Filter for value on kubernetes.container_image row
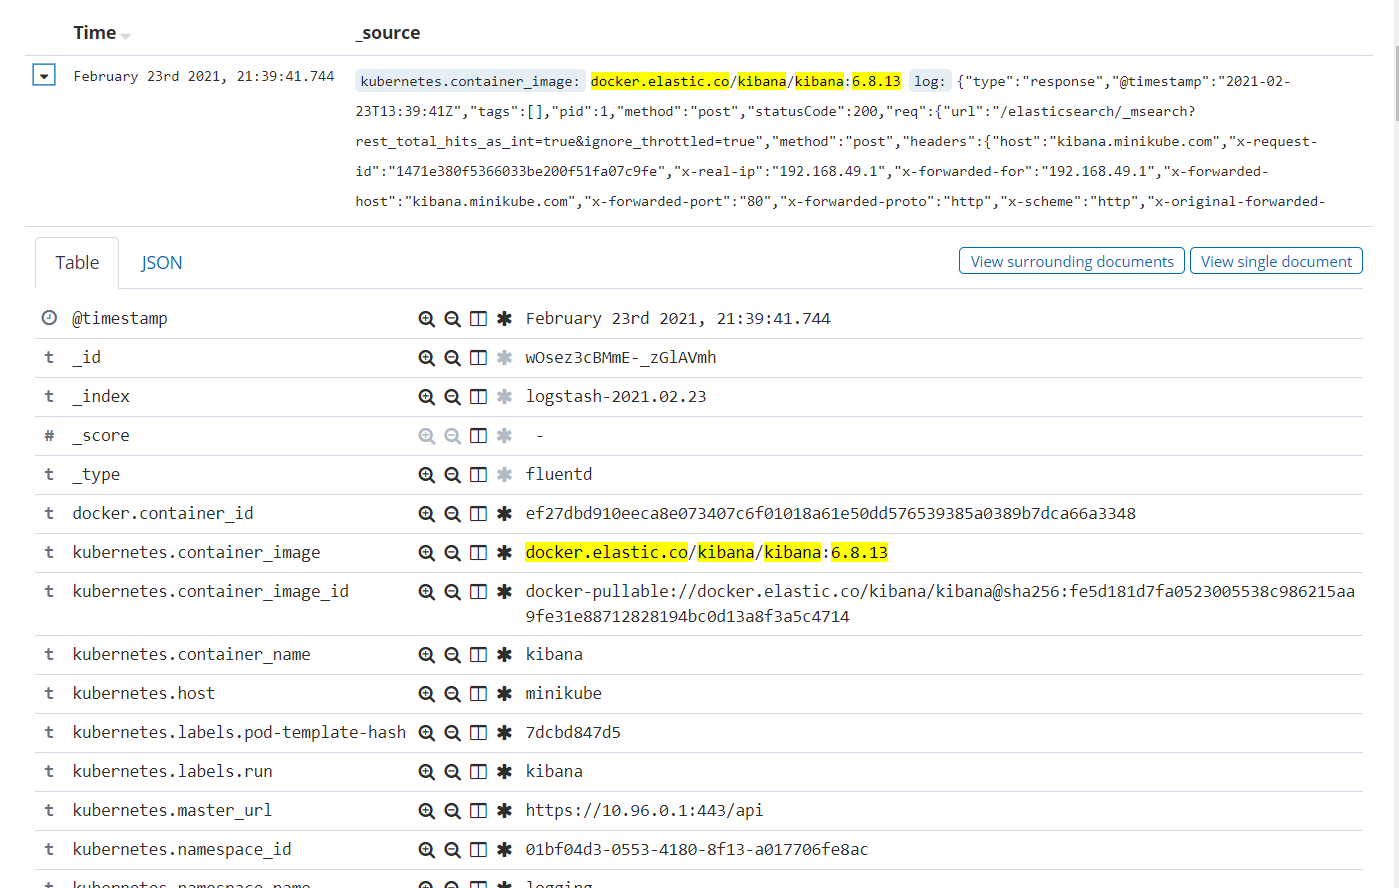Screen dimensions: 1399x888 click(x=427, y=553)
